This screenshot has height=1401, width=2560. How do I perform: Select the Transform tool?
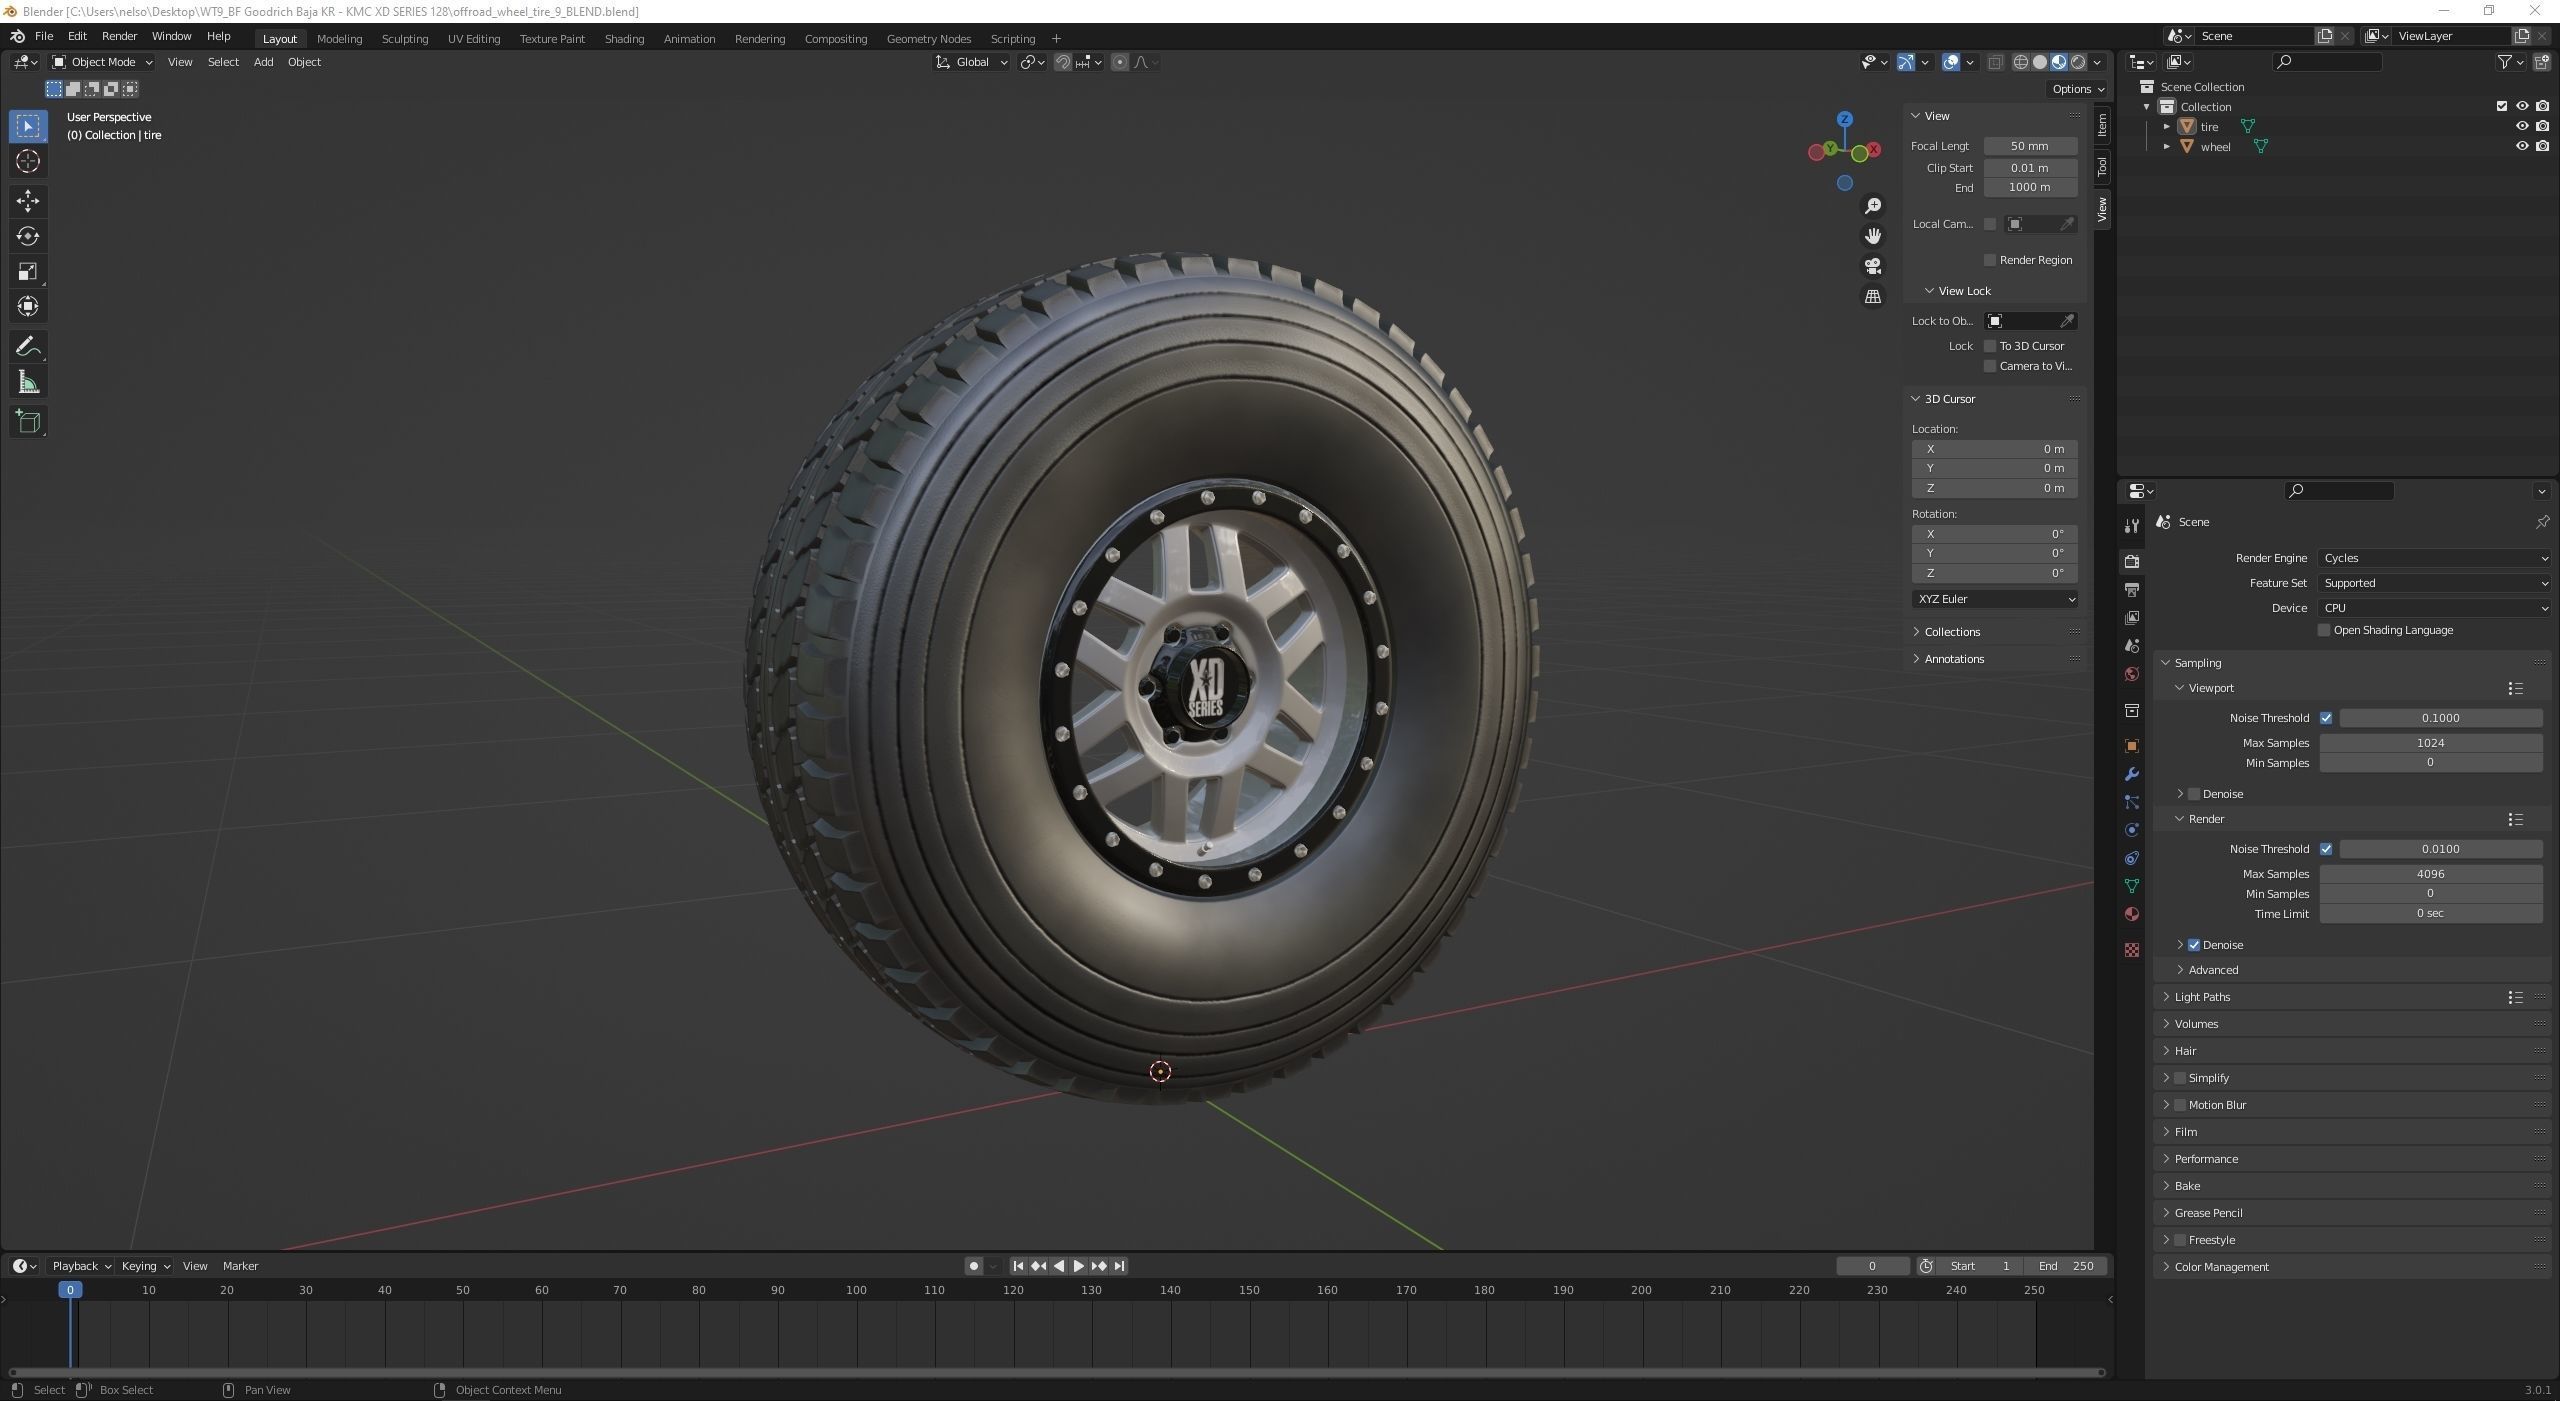pos(28,306)
